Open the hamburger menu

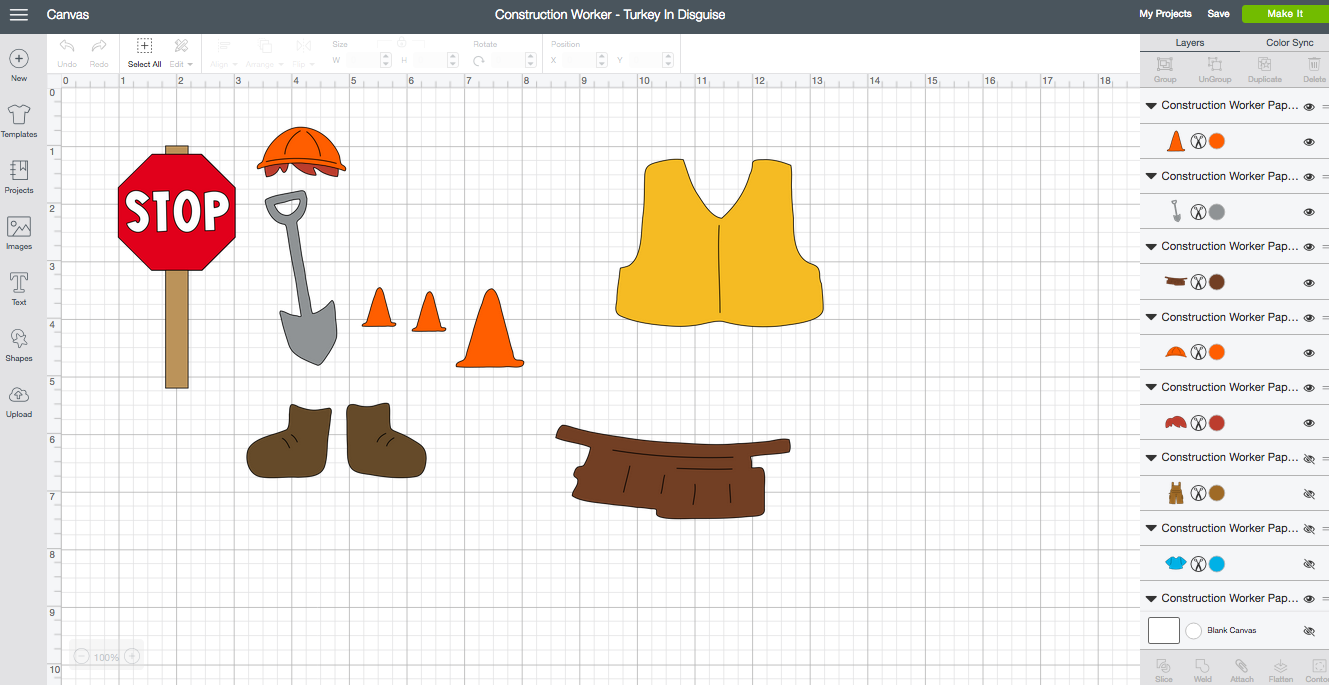click(x=18, y=15)
